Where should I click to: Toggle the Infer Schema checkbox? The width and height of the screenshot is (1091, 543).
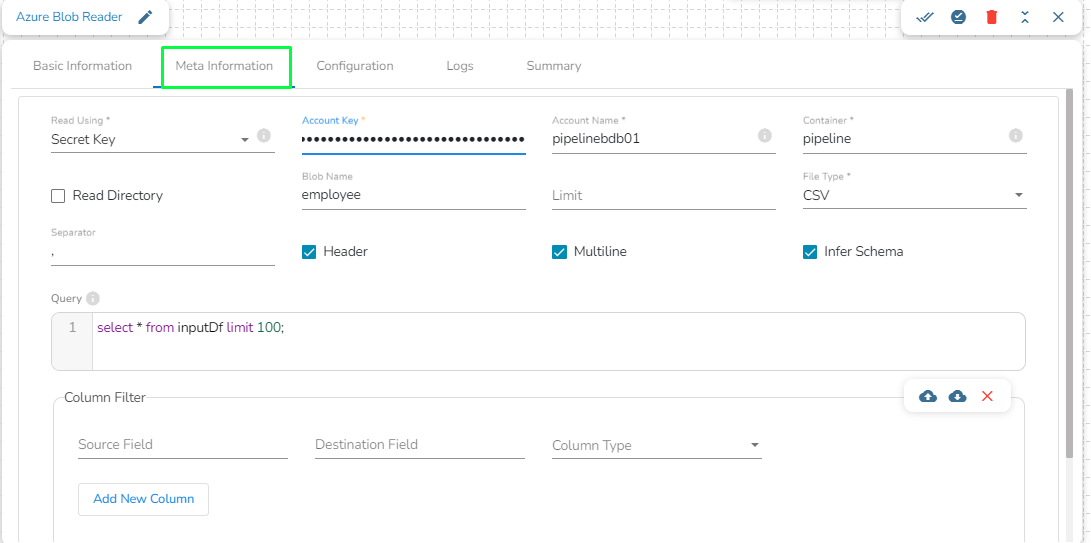810,252
